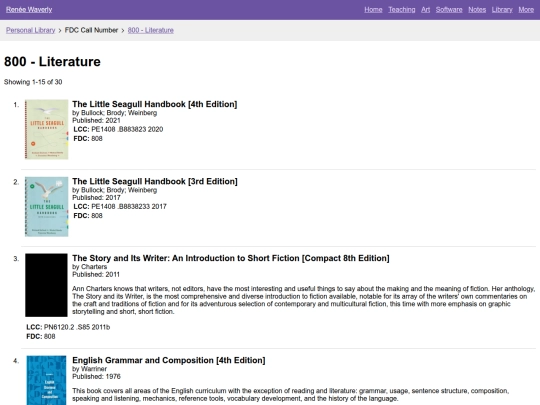
Task: Click the 800 - Literature page heading
Action: pos(52,62)
